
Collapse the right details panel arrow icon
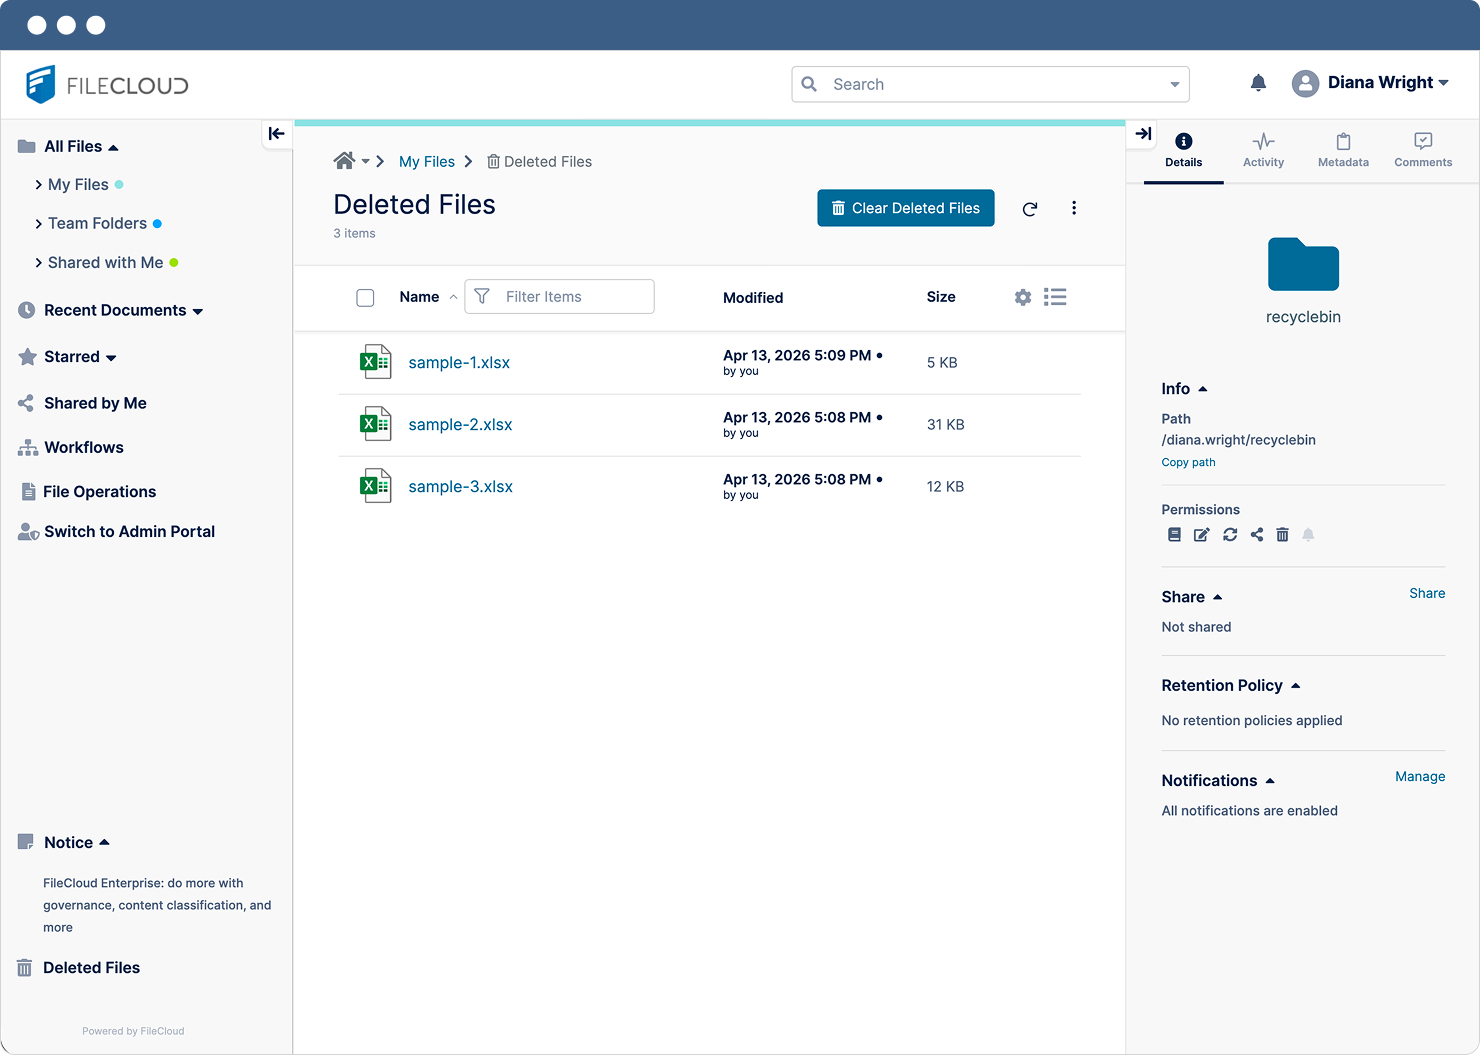(1143, 134)
